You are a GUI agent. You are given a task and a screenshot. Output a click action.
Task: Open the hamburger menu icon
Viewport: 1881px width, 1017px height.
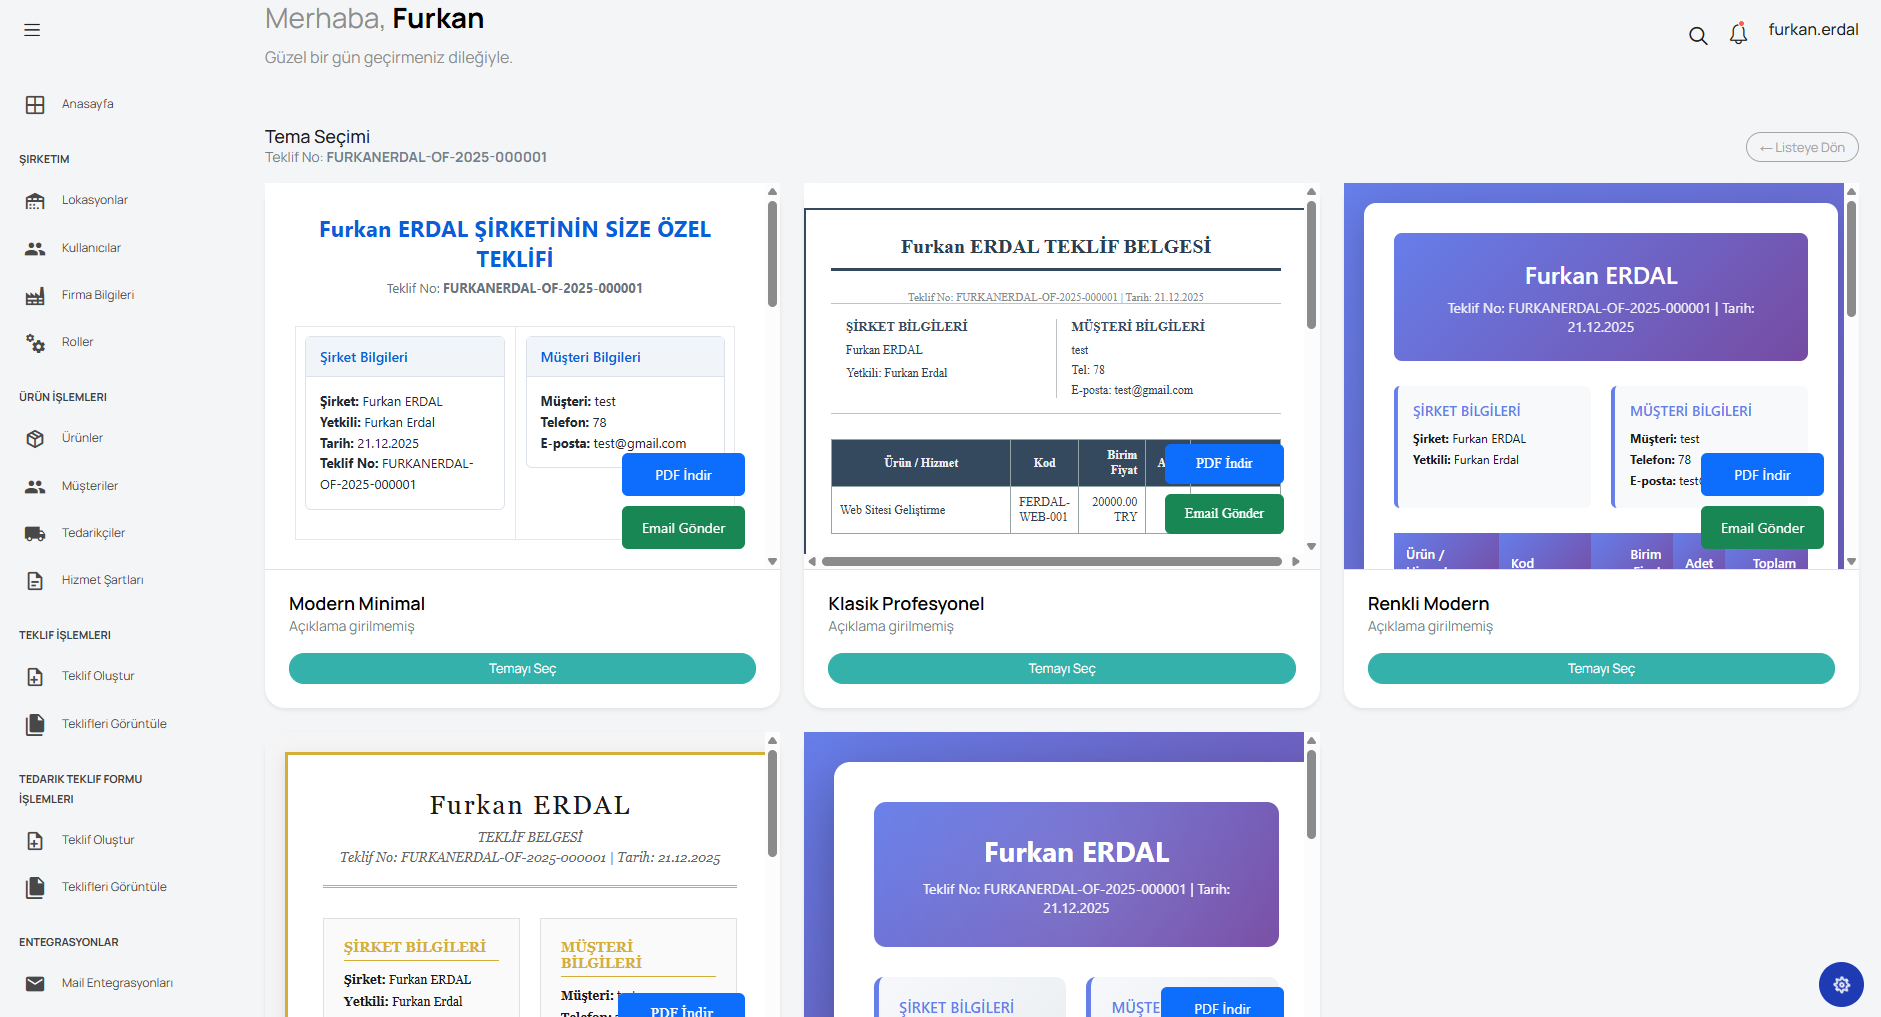tap(32, 30)
